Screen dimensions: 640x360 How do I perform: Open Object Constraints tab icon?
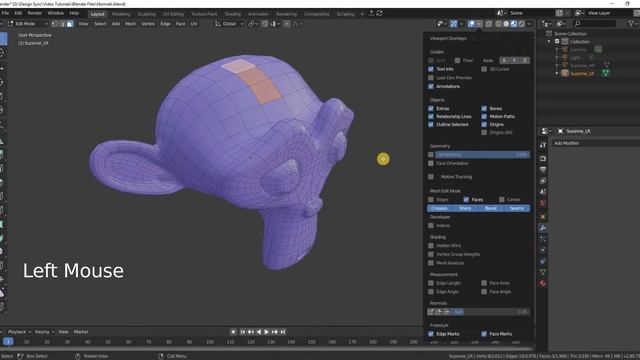[543, 261]
